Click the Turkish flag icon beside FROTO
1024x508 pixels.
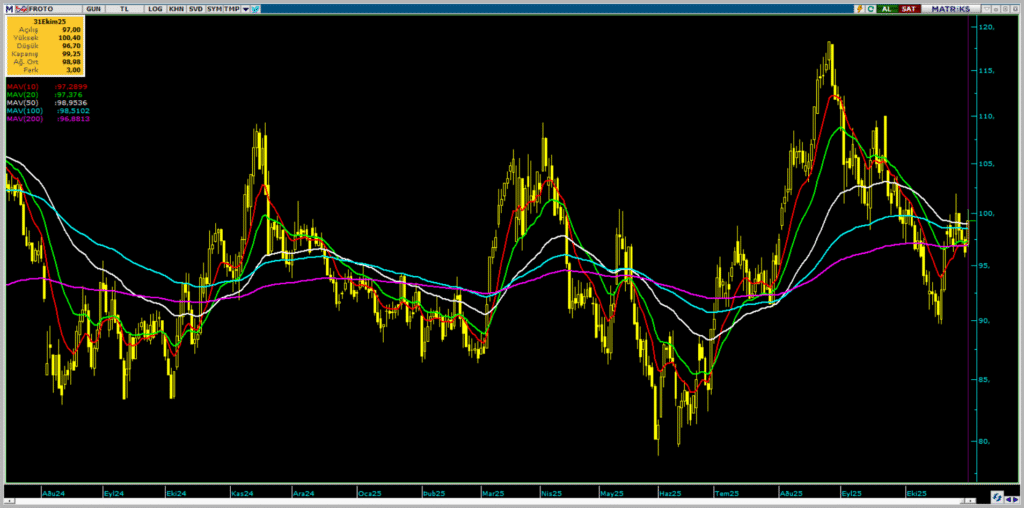[21, 8]
